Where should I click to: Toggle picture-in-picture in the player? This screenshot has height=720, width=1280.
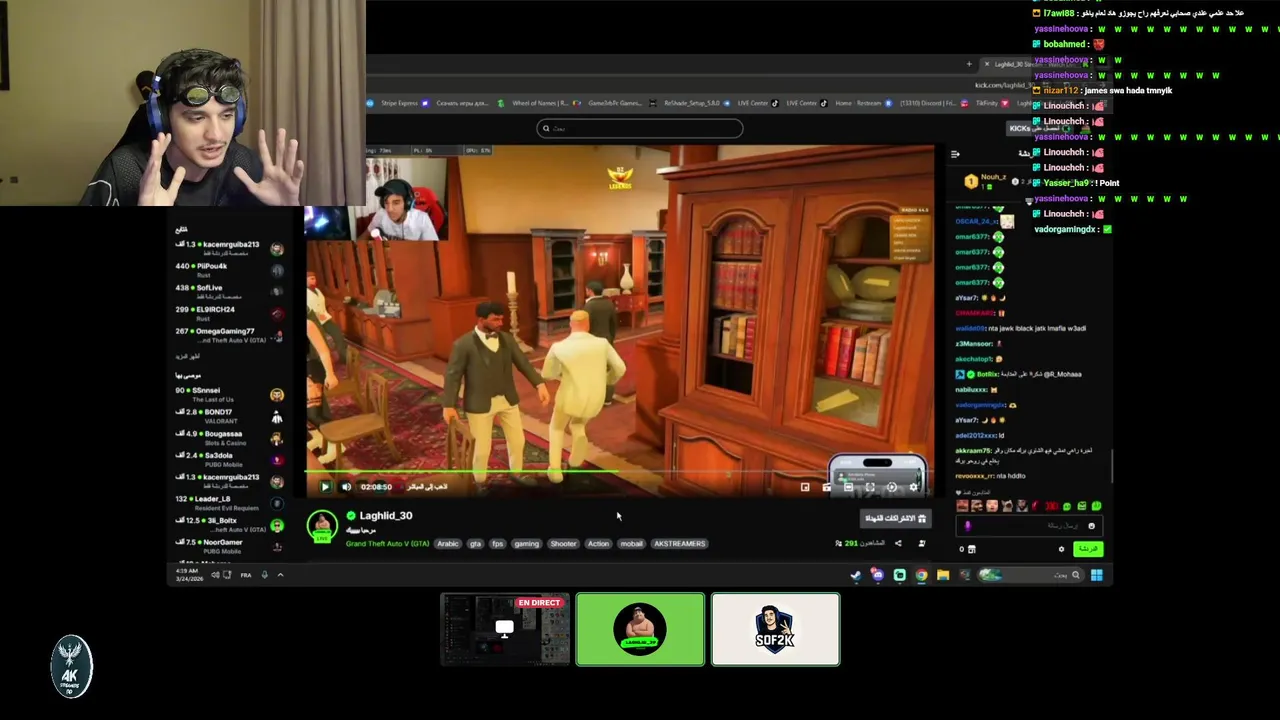coord(805,487)
